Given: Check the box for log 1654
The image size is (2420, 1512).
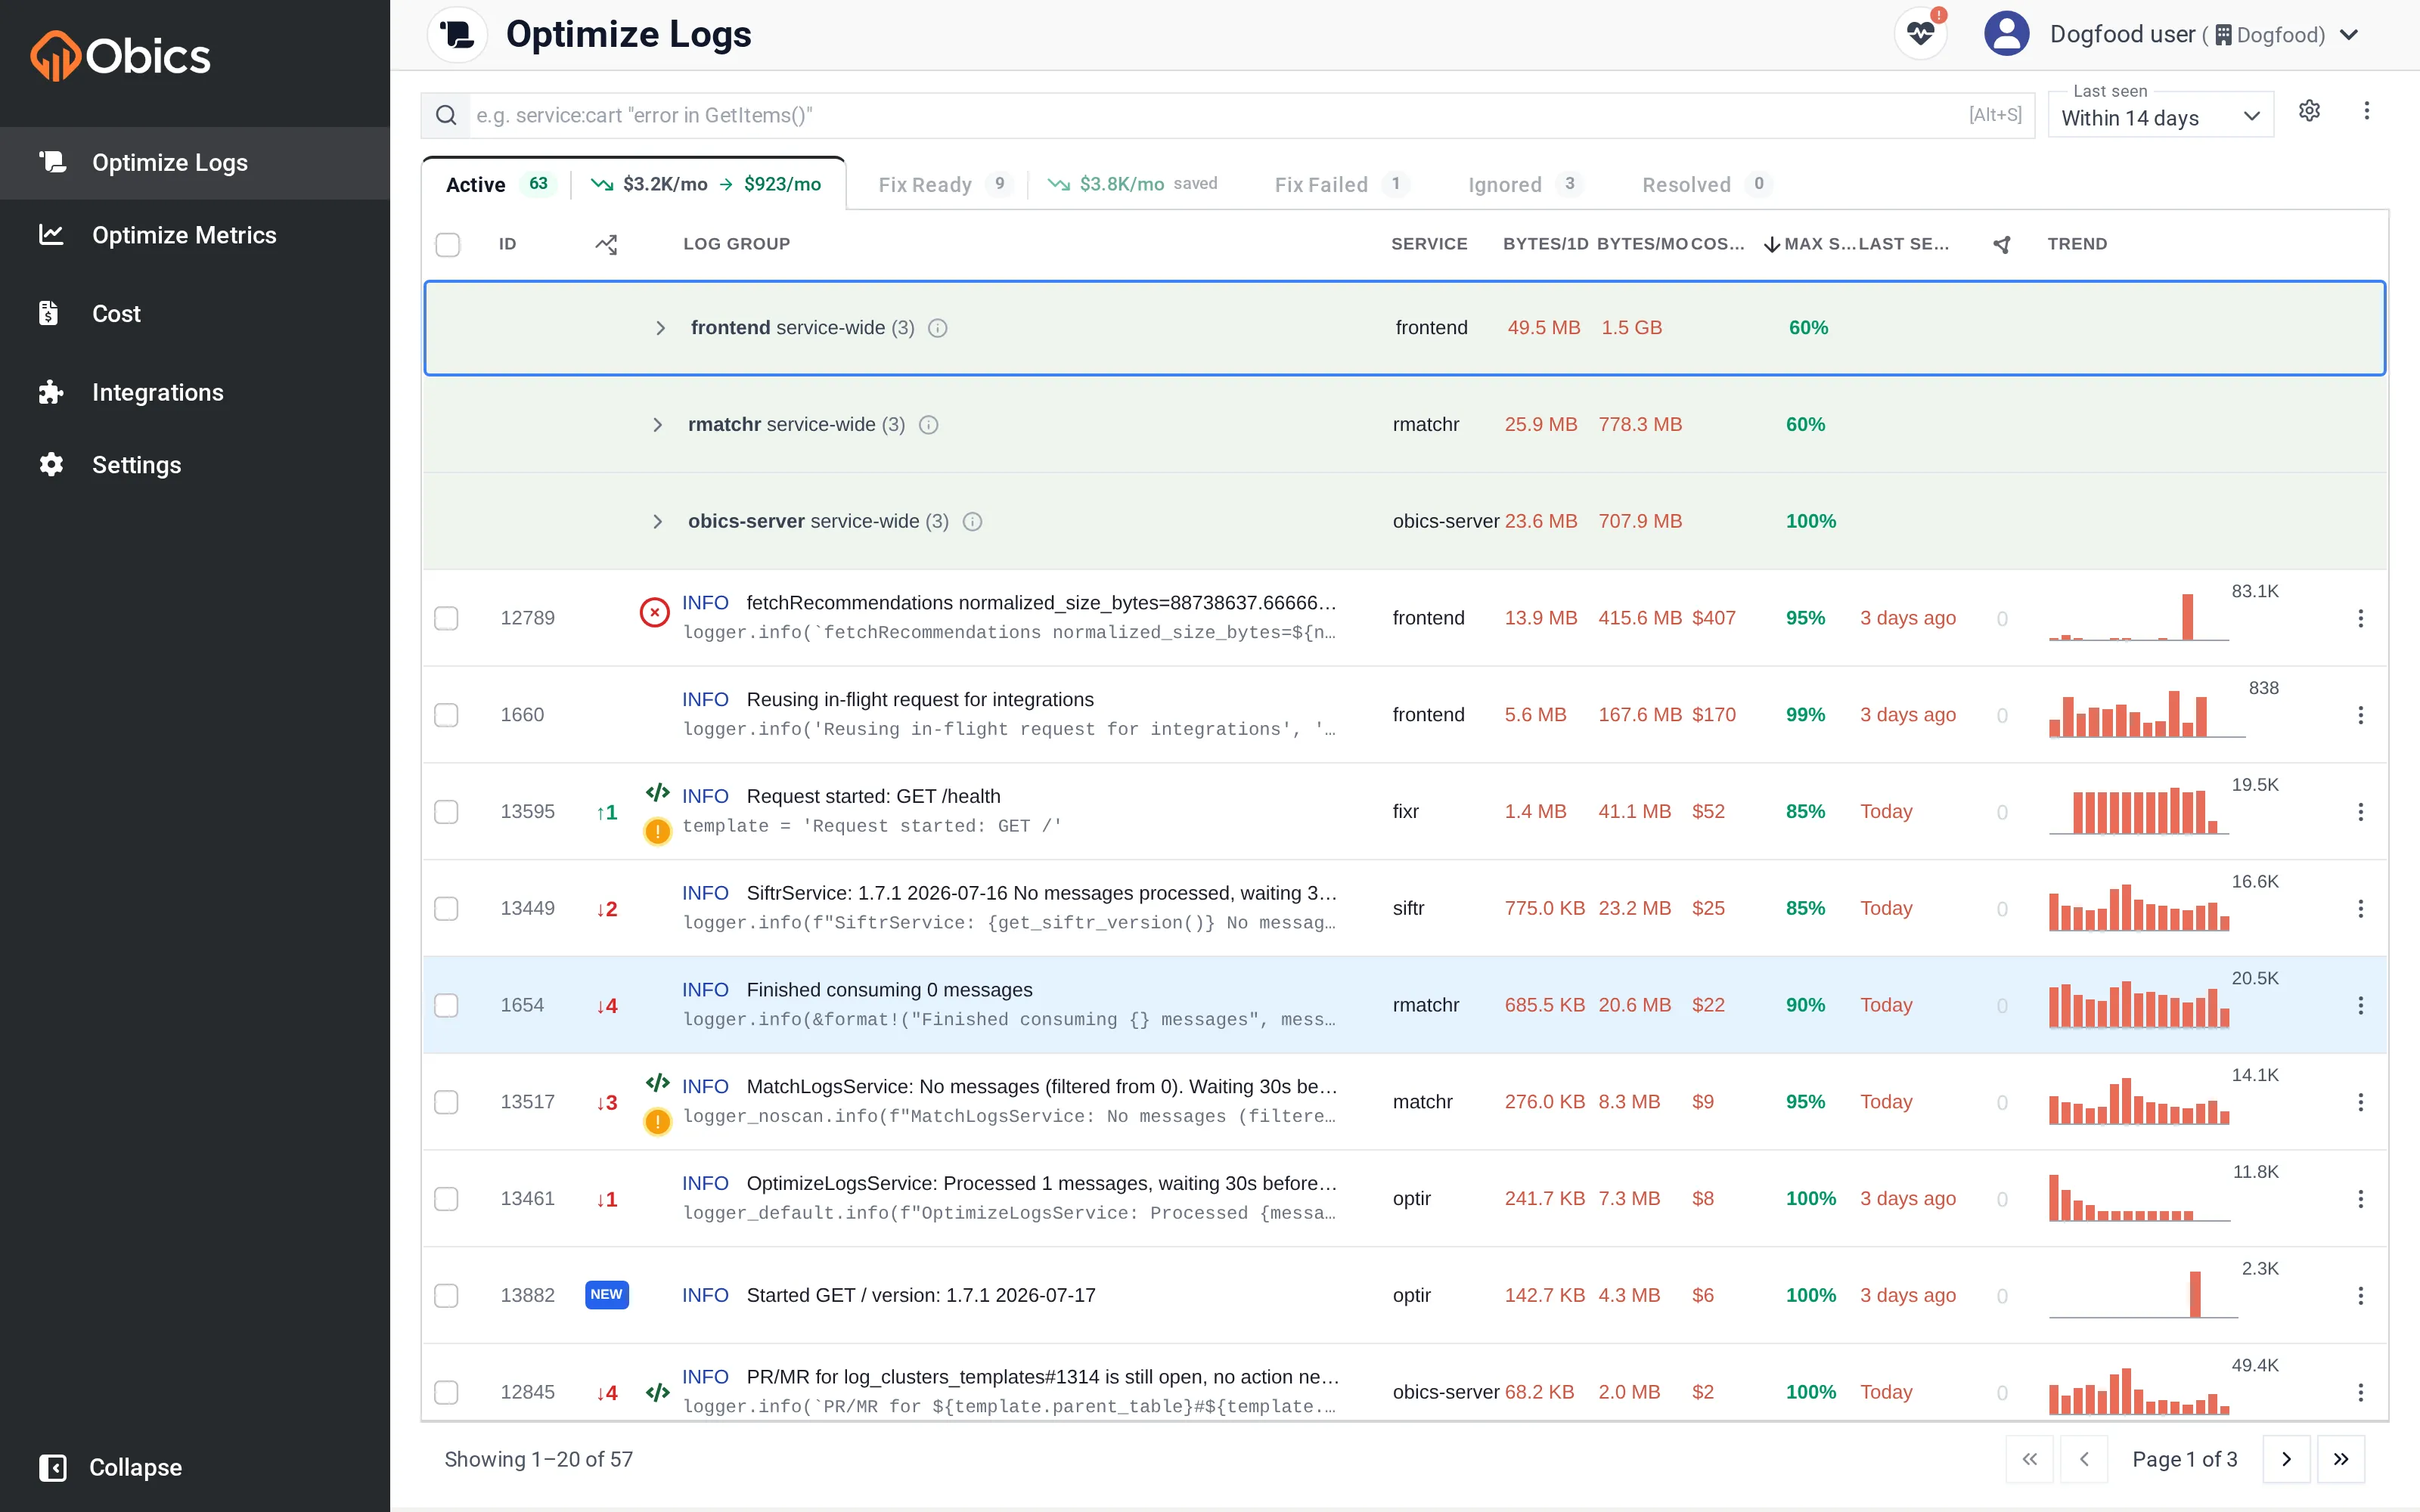Looking at the screenshot, I should click(446, 1006).
